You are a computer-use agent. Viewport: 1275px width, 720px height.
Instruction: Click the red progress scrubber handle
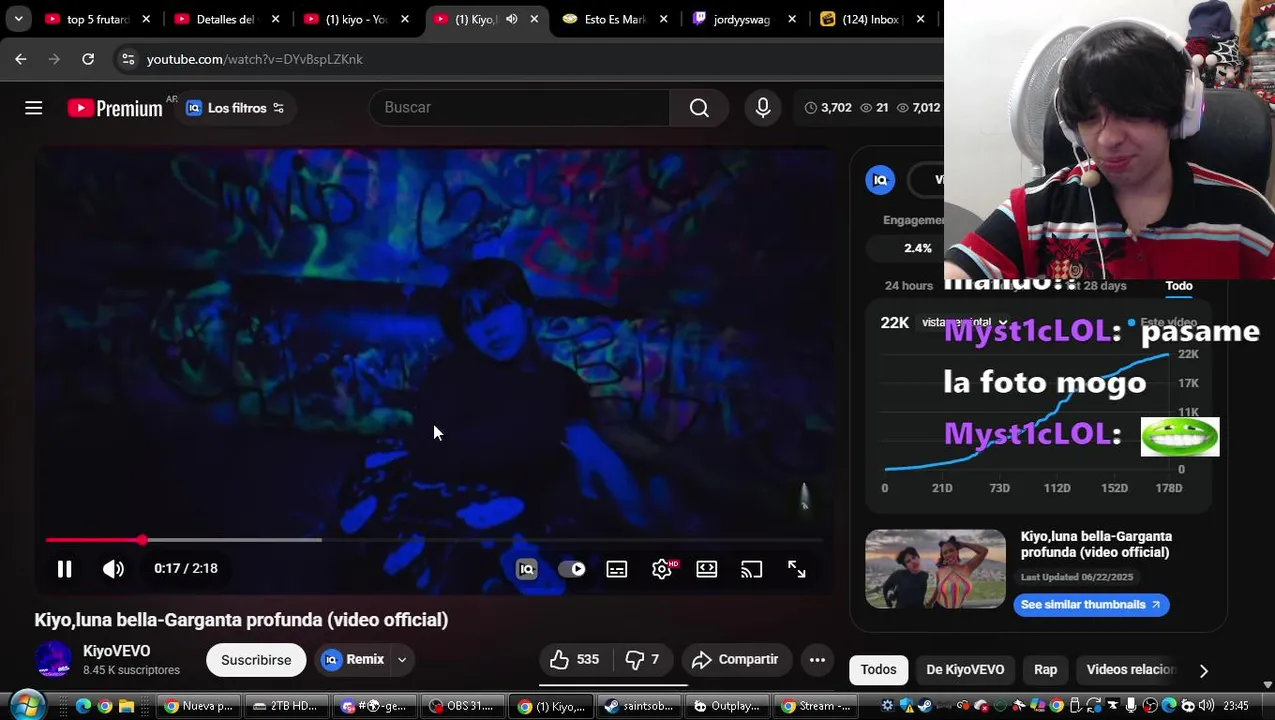(143, 540)
